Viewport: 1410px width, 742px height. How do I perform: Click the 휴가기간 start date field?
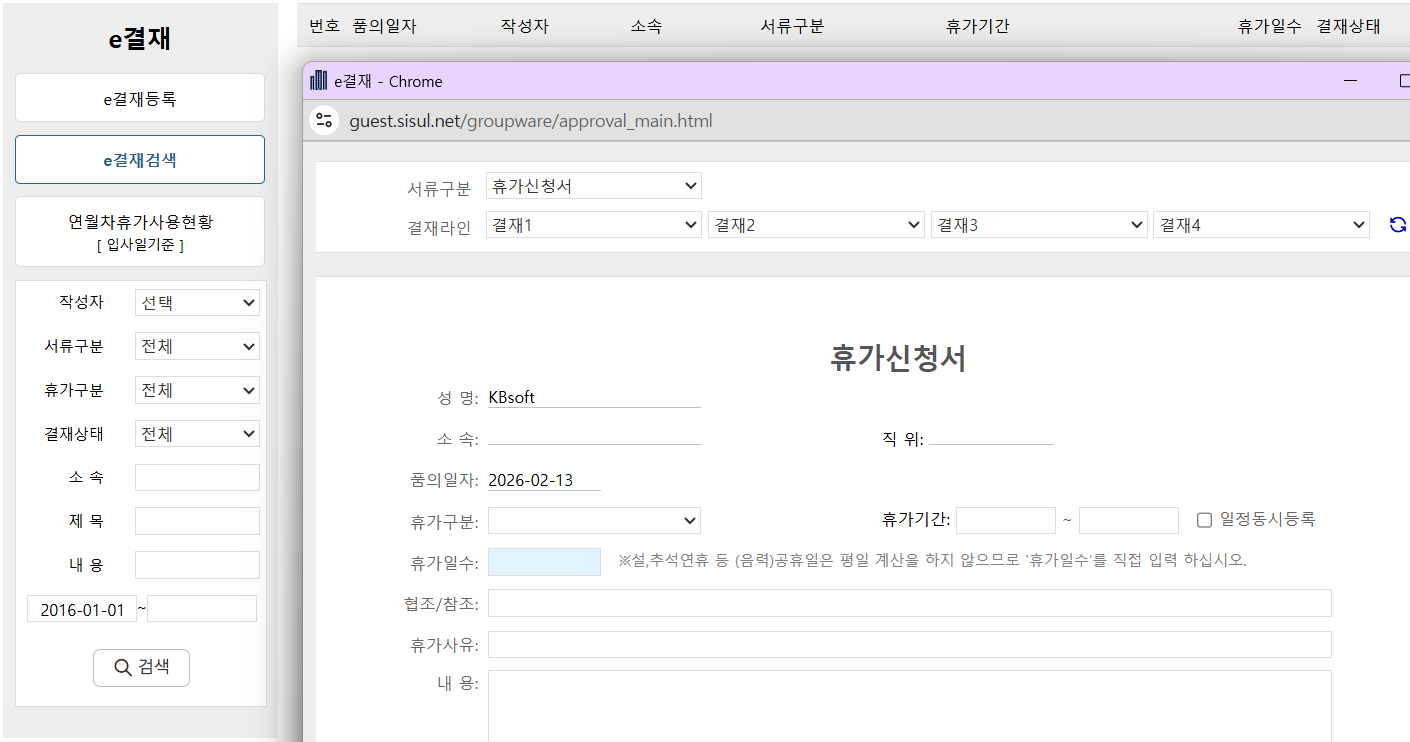[1005, 521]
